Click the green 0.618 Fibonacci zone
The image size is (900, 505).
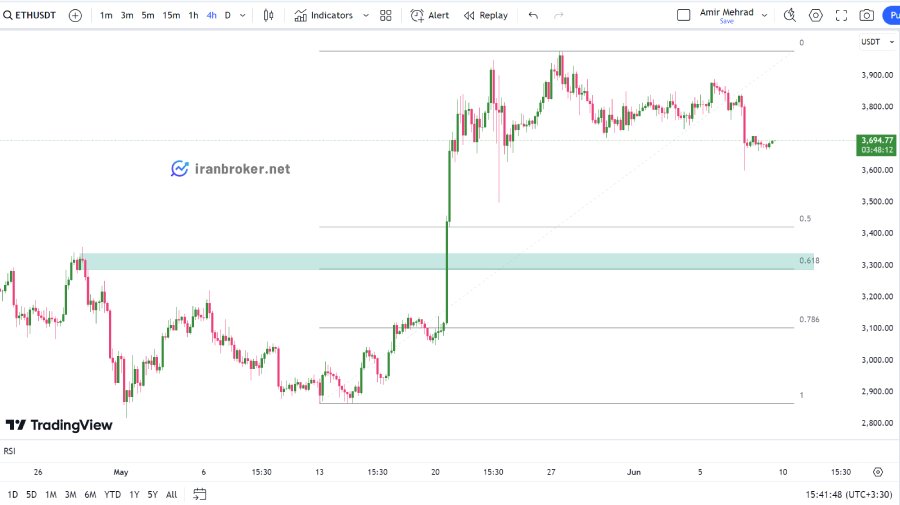coord(448,262)
